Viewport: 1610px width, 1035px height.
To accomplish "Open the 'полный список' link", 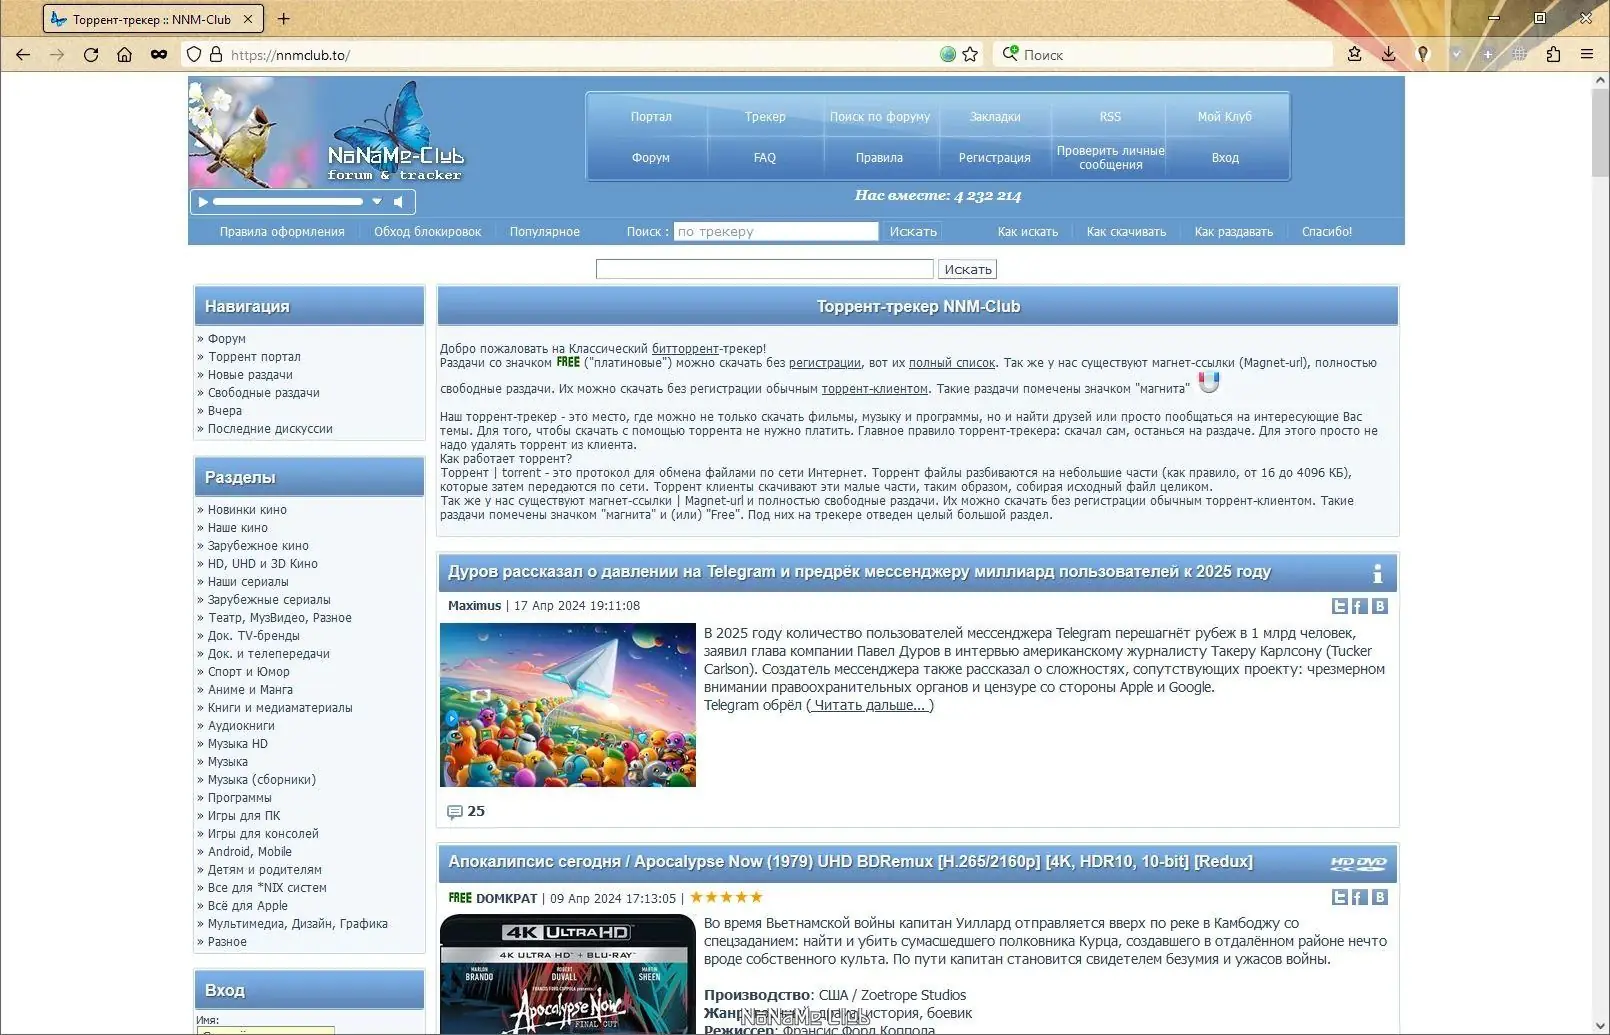I will point(952,363).
